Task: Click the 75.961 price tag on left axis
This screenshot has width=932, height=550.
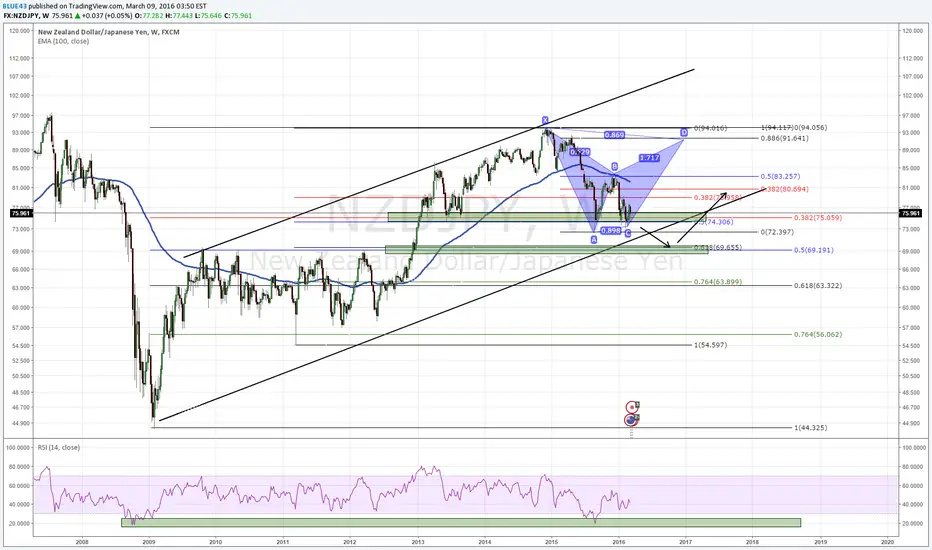Action: coord(20,213)
